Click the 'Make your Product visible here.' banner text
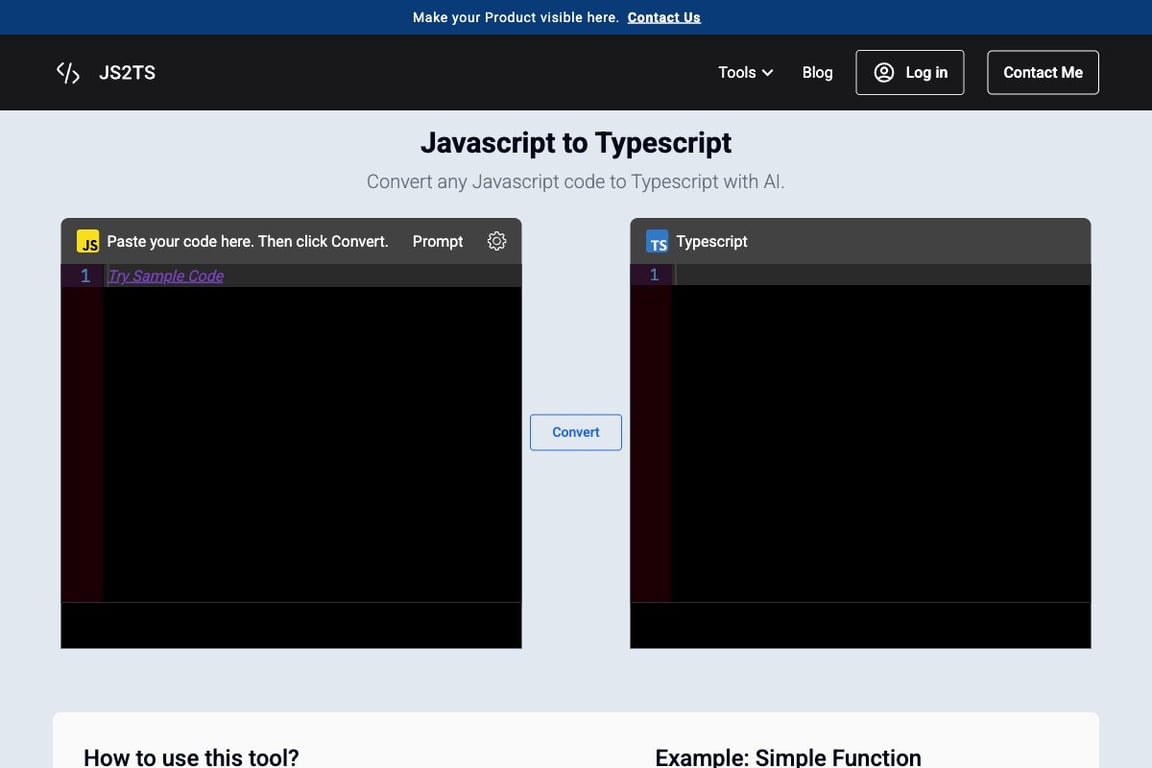The width and height of the screenshot is (1152, 768). point(516,18)
